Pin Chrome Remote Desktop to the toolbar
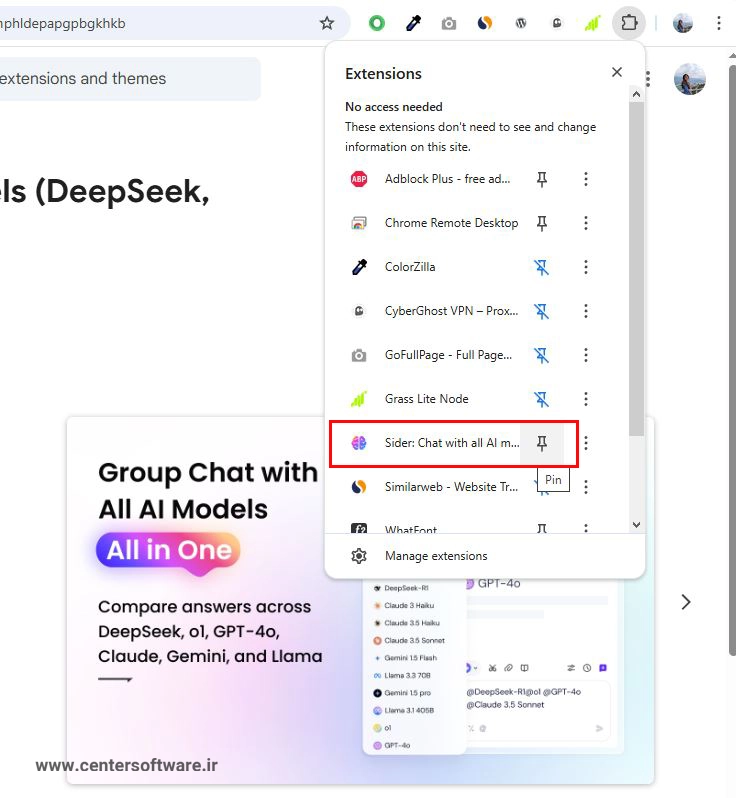Screen dimensions: 736x798 542,223
